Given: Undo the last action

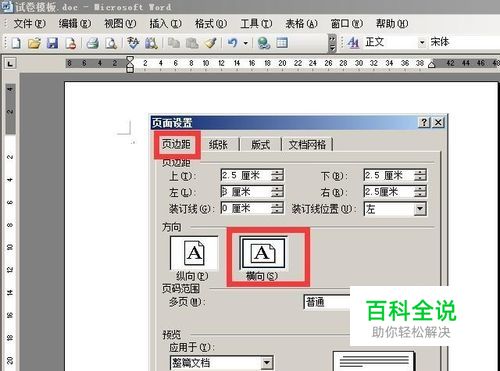Looking at the screenshot, I should click(x=232, y=43).
